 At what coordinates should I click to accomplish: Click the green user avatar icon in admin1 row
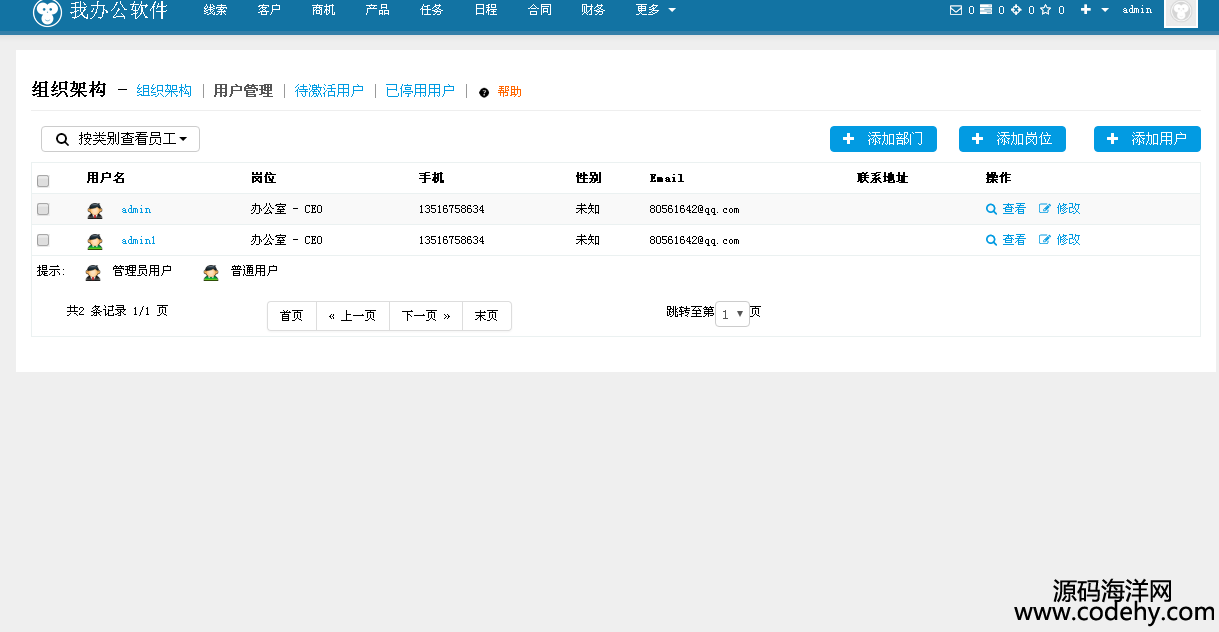(x=95, y=241)
